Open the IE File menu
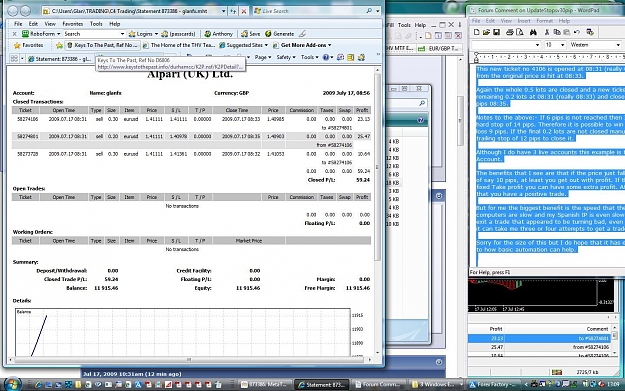This screenshot has height=391, width=625. pyautogui.click(x=18, y=24)
